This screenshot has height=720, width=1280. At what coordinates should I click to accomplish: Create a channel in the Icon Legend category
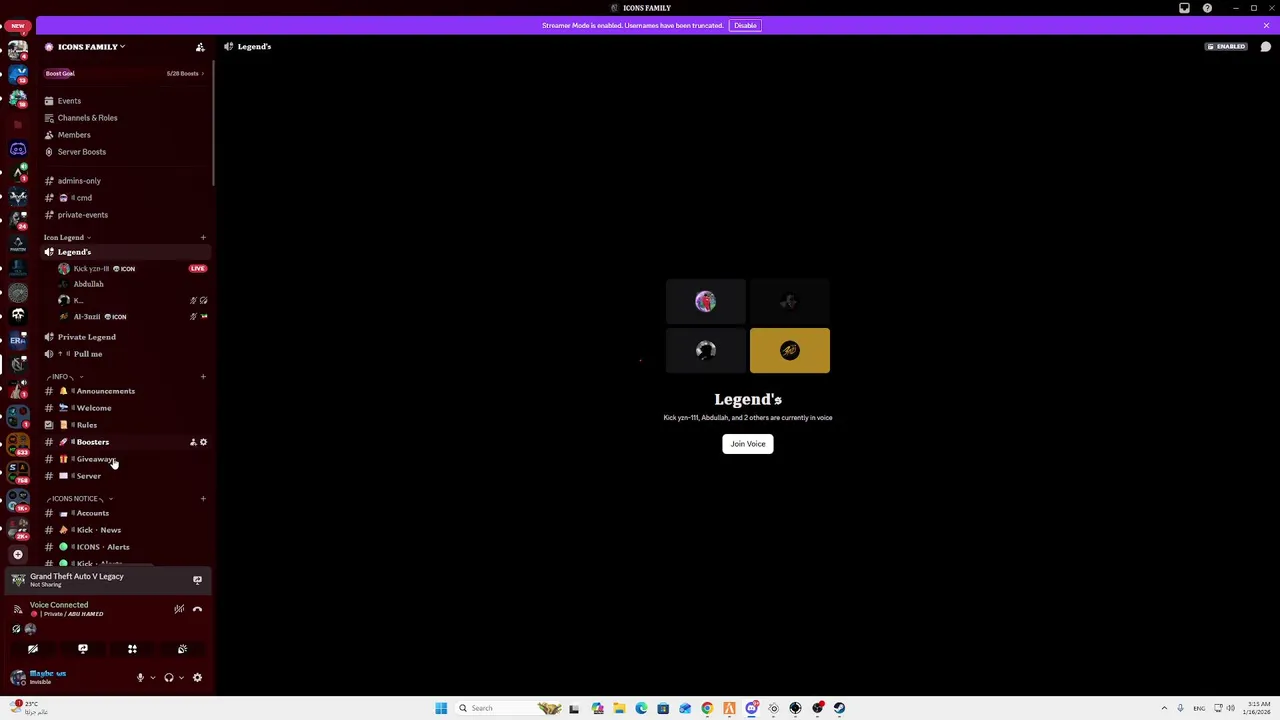[x=203, y=238]
